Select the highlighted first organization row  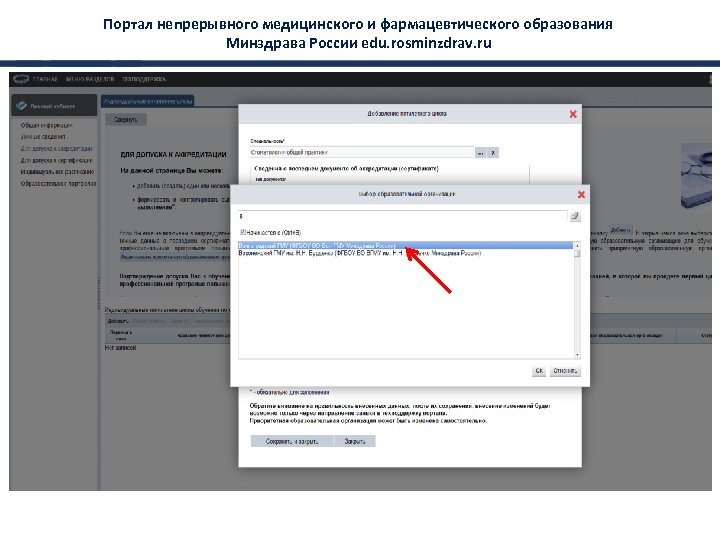pos(406,246)
